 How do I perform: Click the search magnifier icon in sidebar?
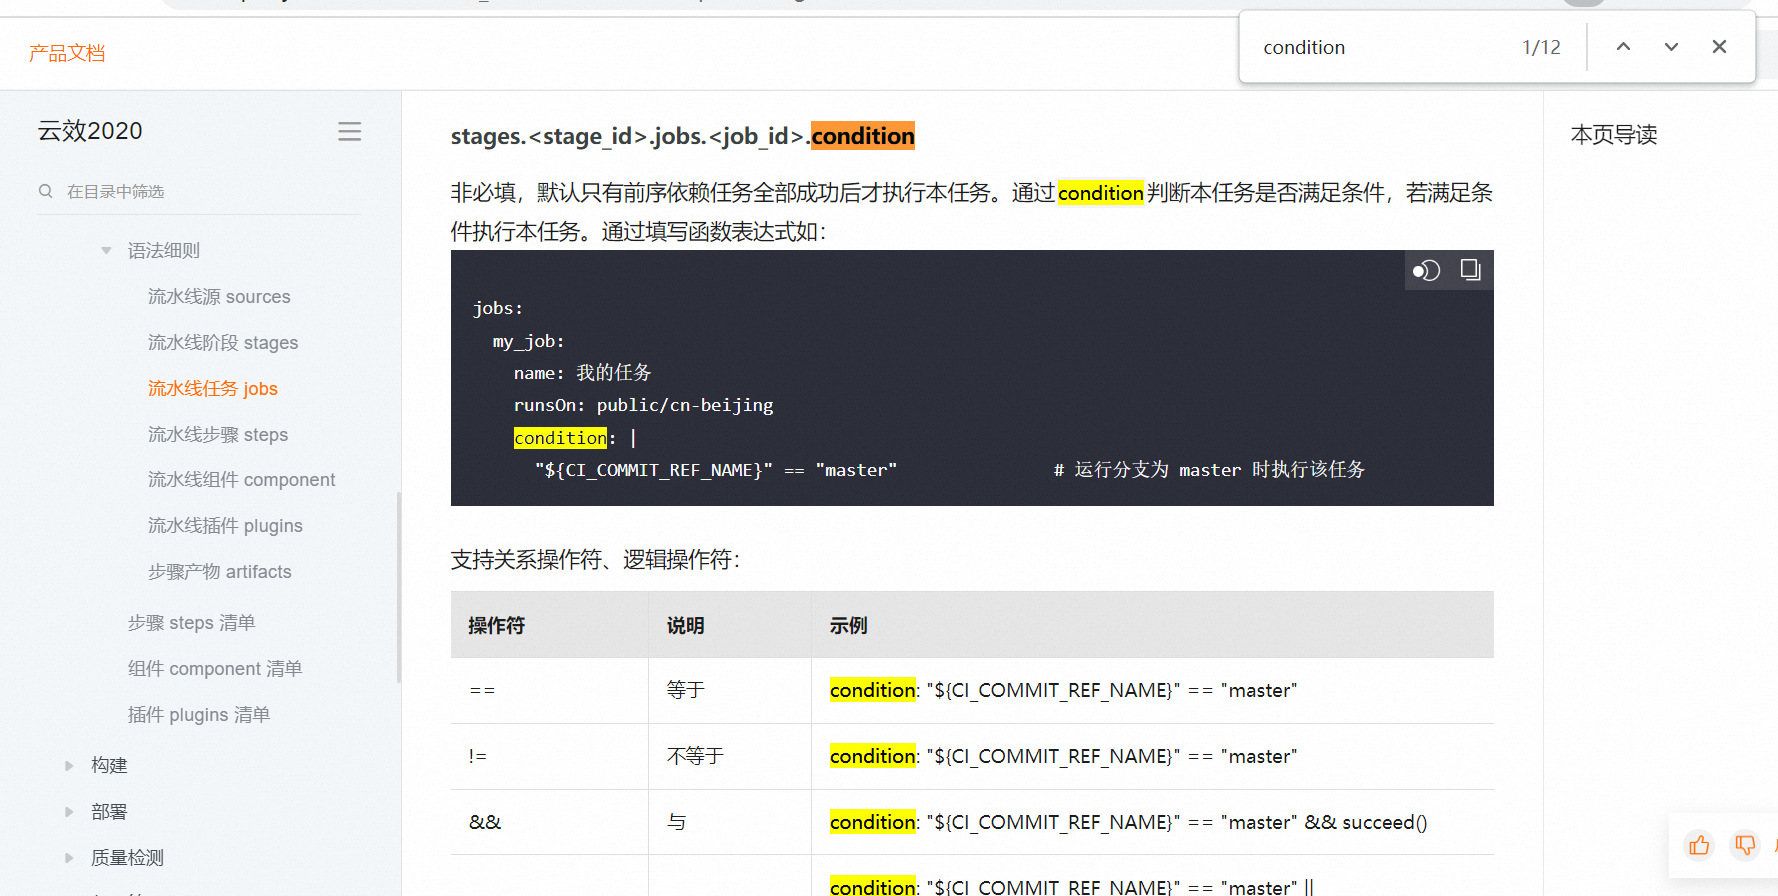tap(46, 191)
